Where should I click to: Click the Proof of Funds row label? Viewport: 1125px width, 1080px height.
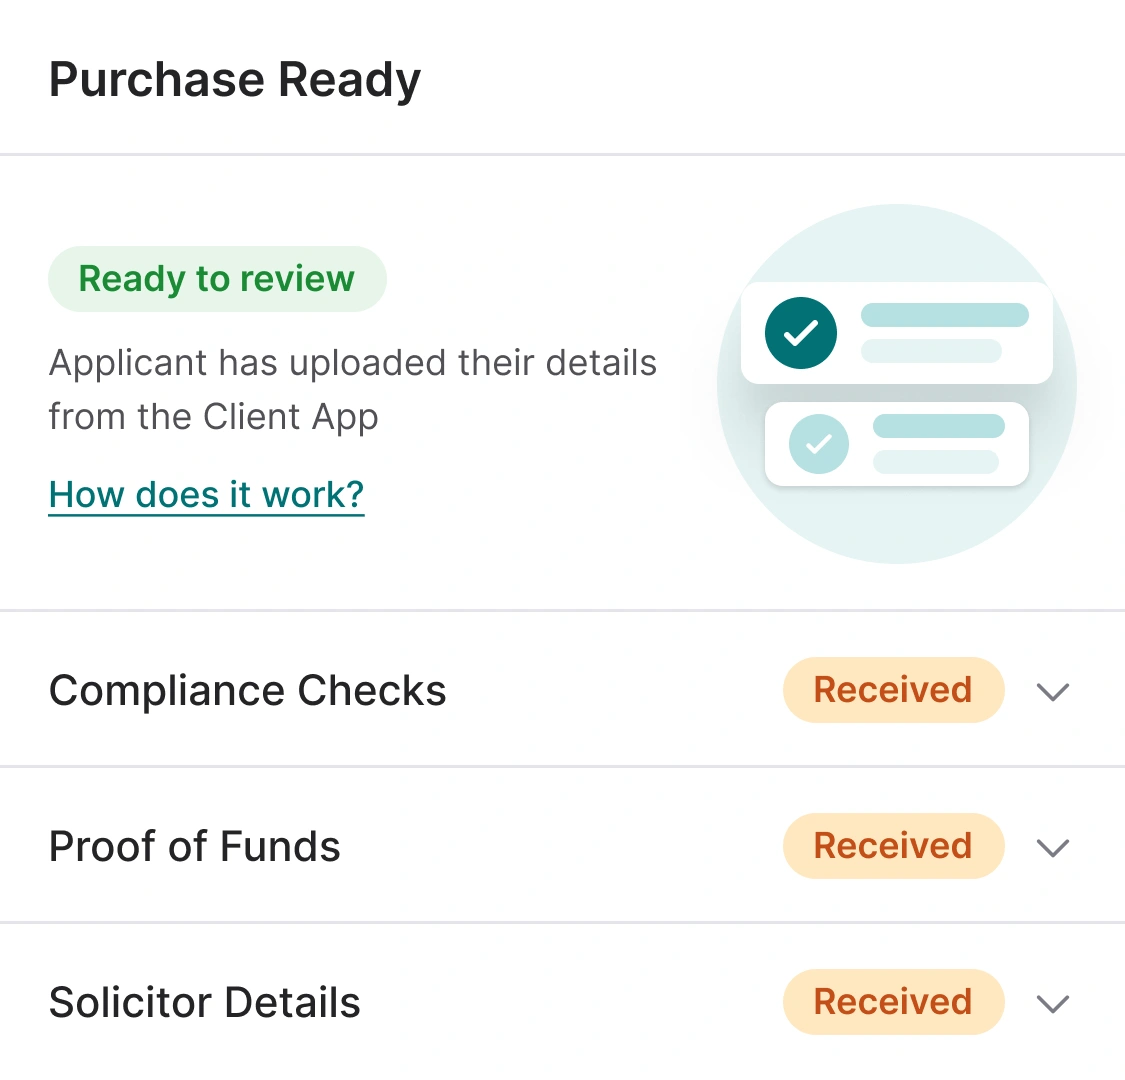point(194,846)
